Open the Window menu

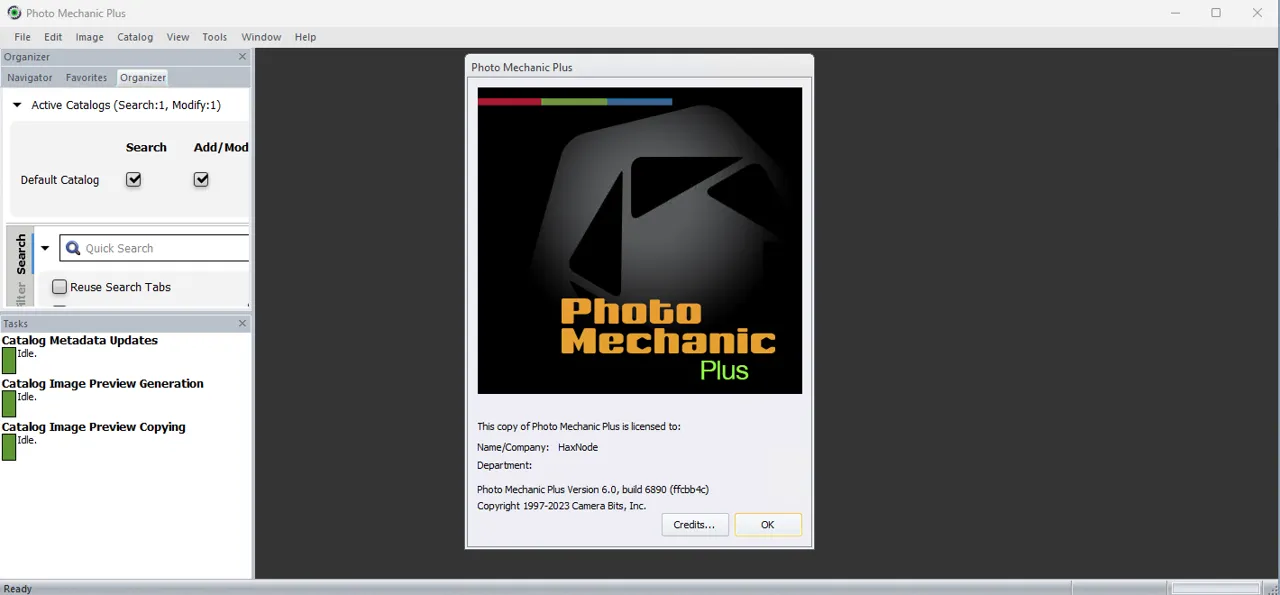tap(261, 37)
